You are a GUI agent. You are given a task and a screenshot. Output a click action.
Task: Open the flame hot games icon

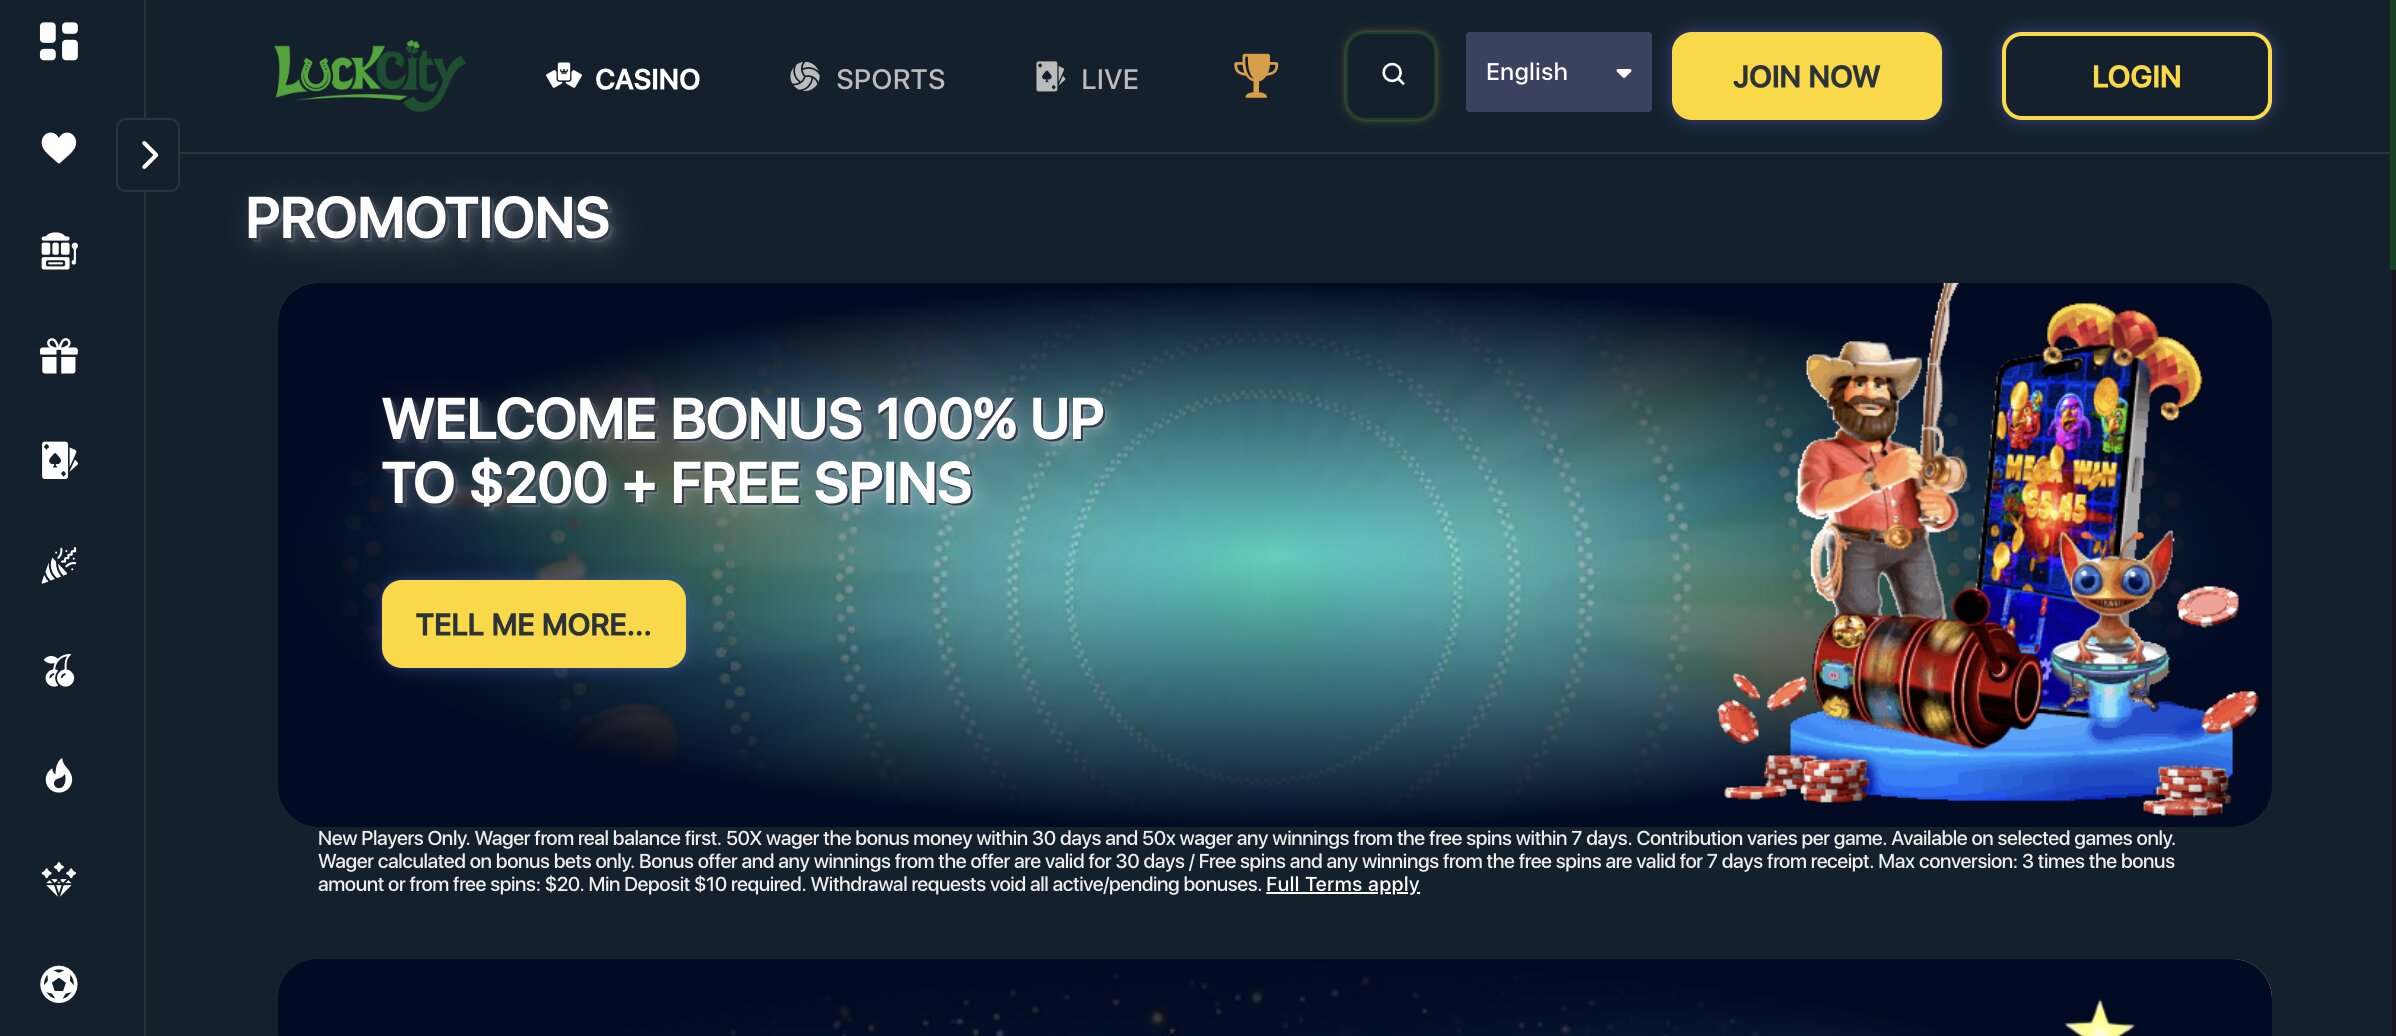[59, 775]
